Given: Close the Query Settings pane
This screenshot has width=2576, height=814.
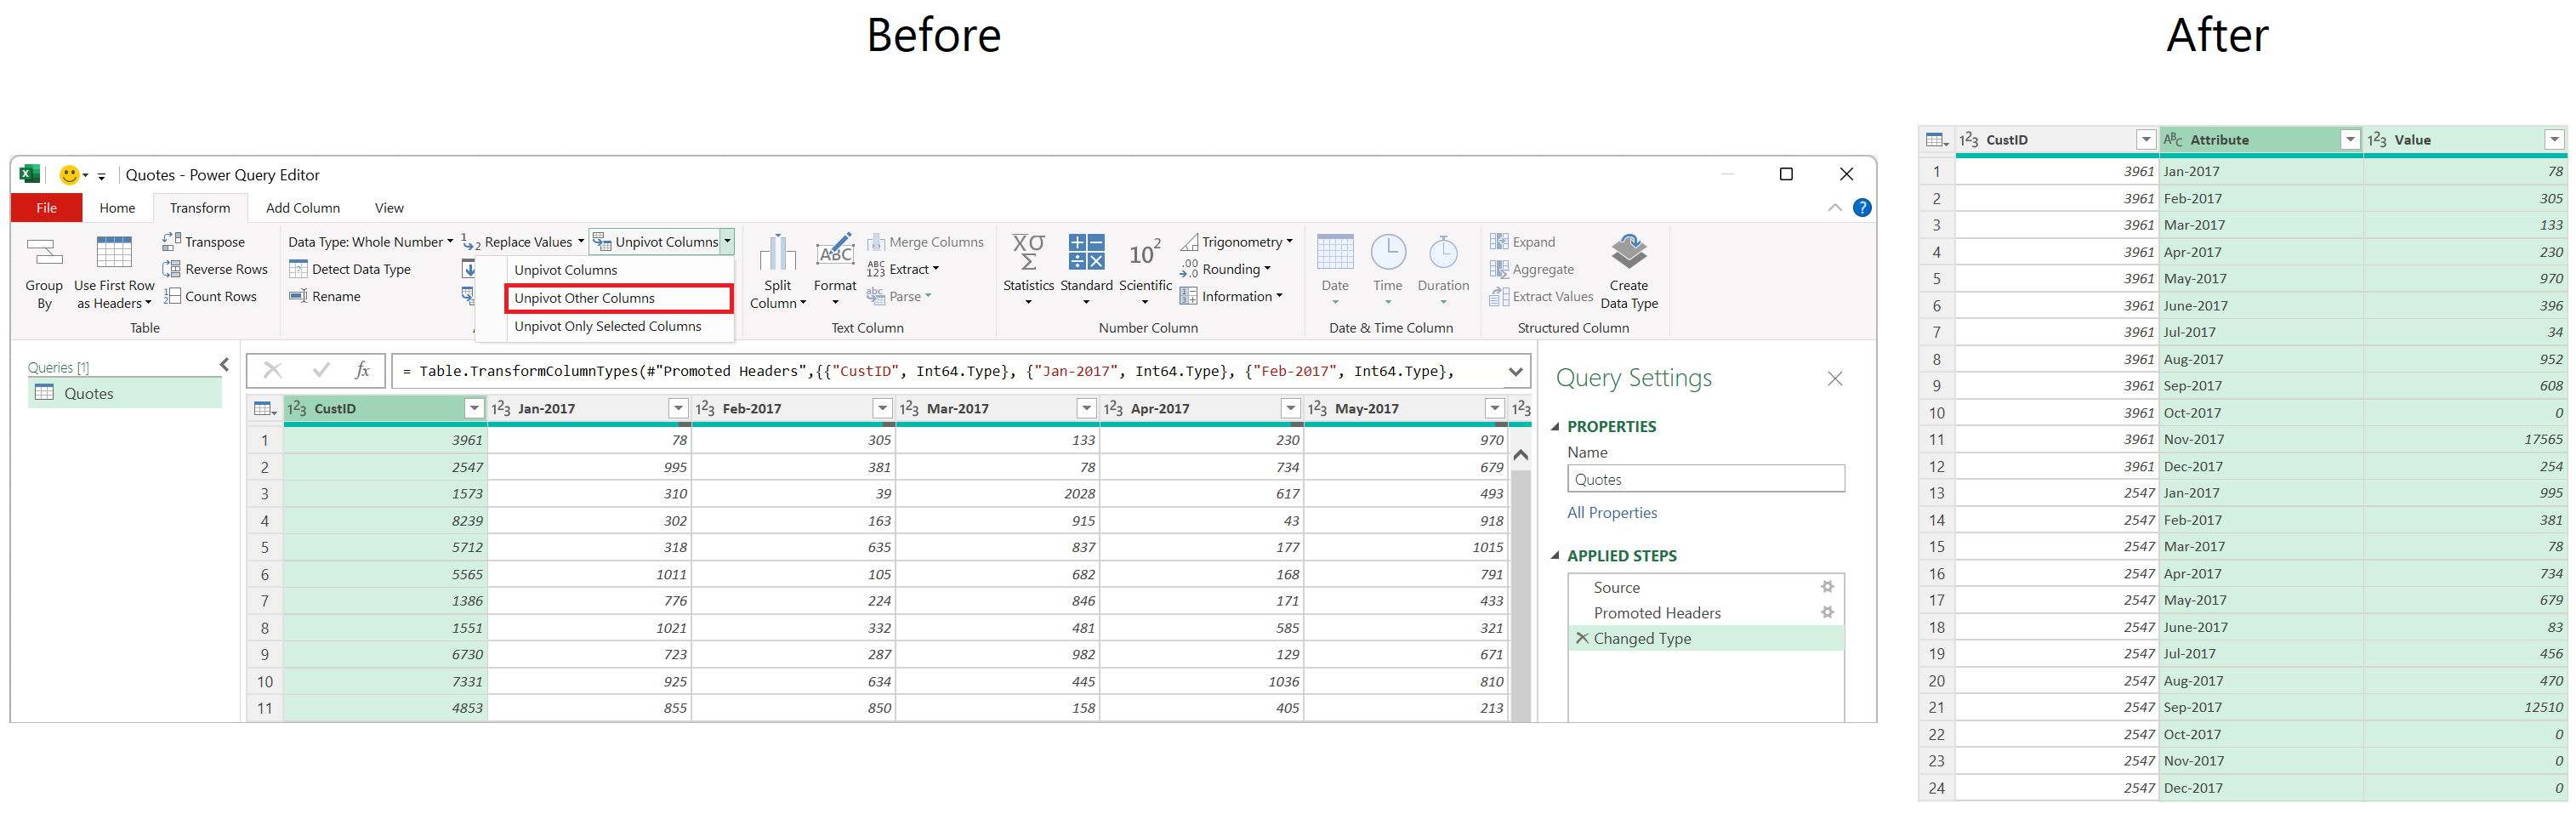Looking at the screenshot, I should [x=1835, y=378].
